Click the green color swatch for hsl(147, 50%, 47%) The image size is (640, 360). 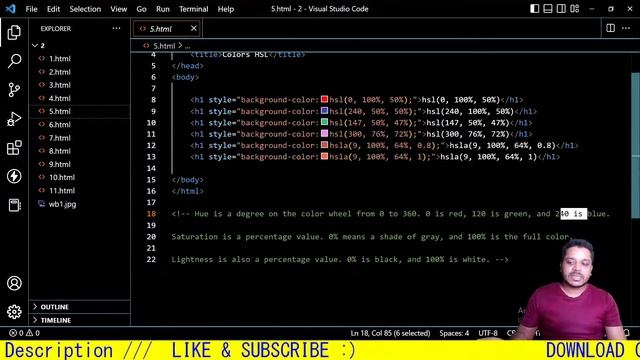(x=324, y=122)
